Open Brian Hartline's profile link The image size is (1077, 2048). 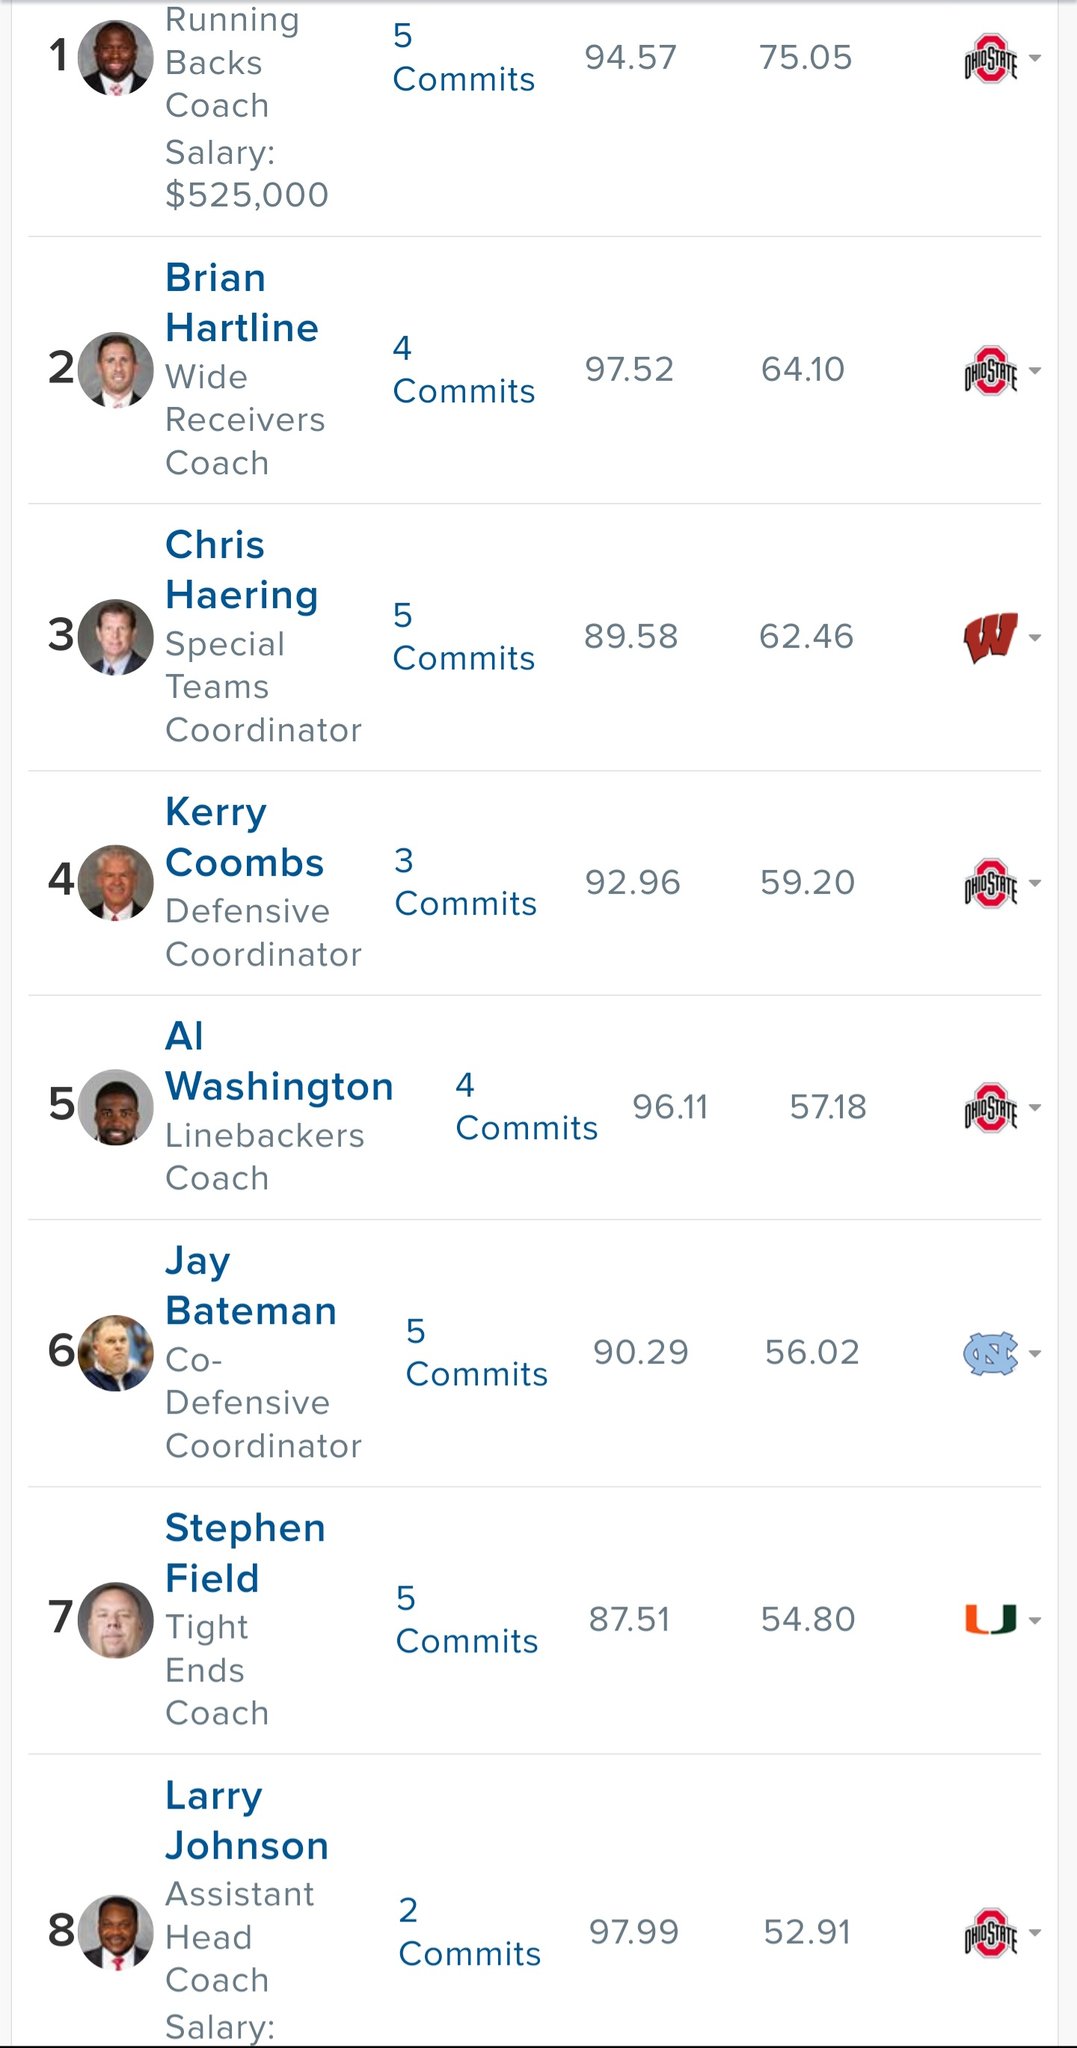click(242, 302)
